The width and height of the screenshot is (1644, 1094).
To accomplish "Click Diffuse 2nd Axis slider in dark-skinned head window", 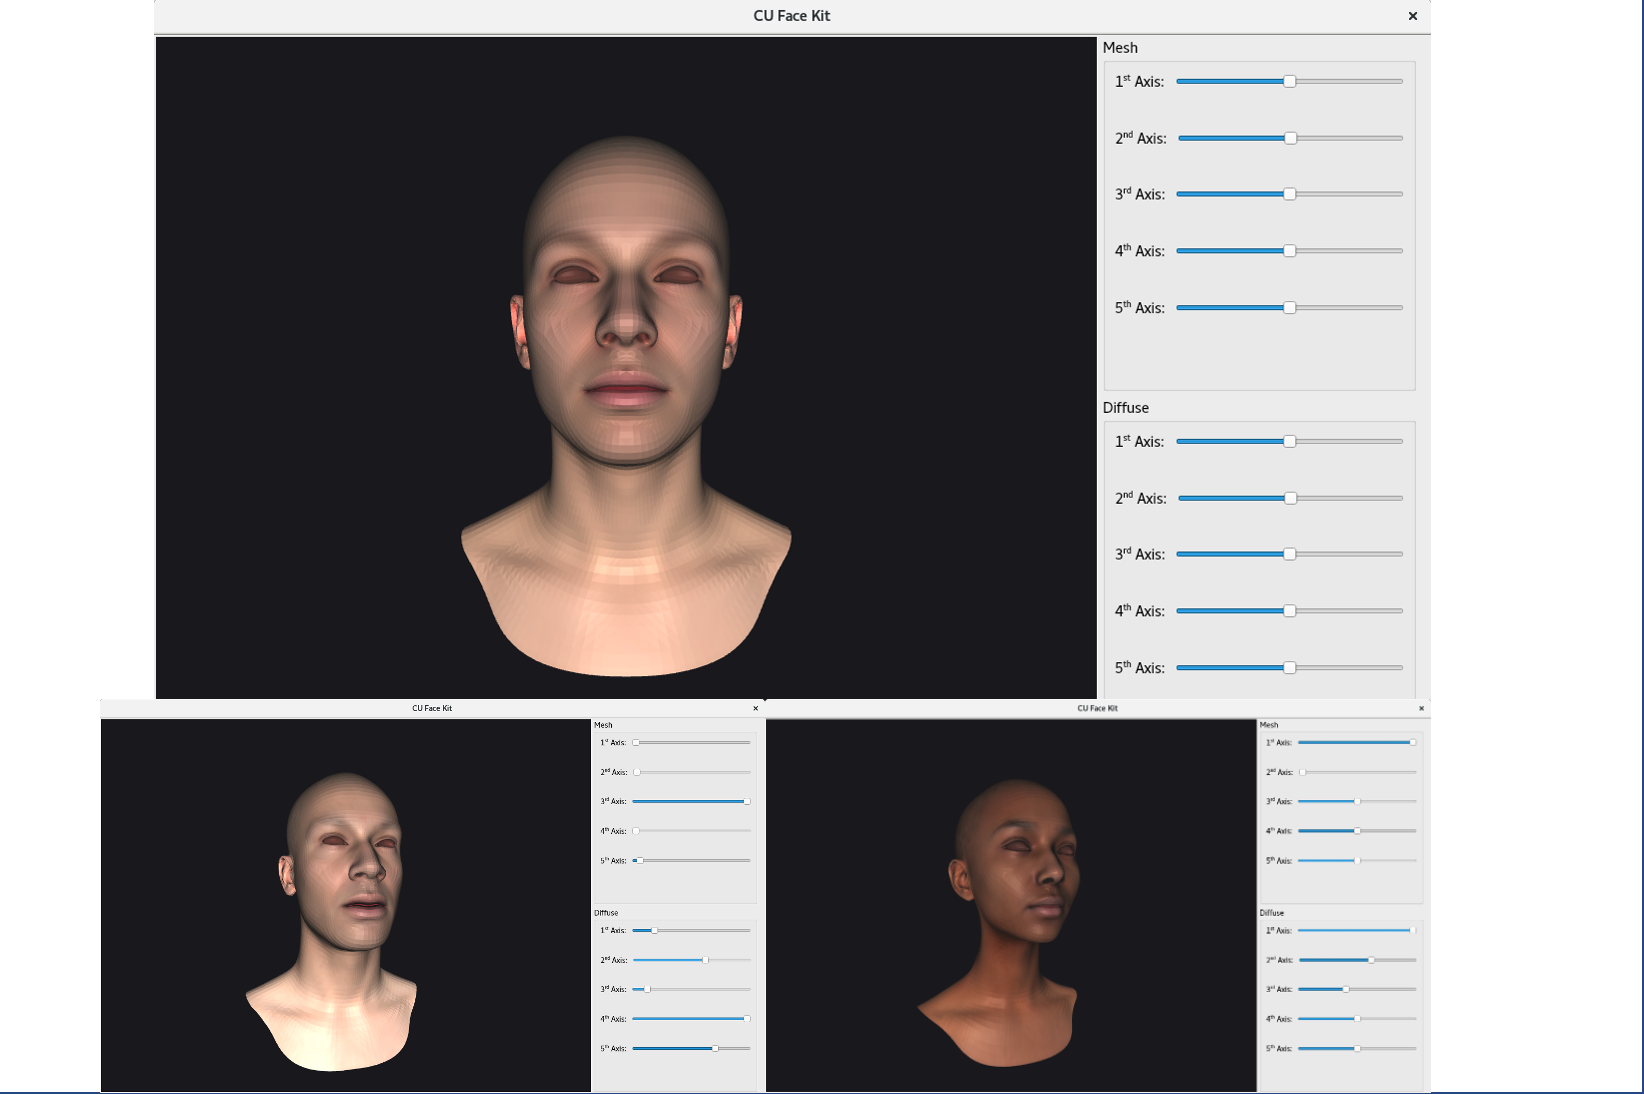I will [1357, 960].
